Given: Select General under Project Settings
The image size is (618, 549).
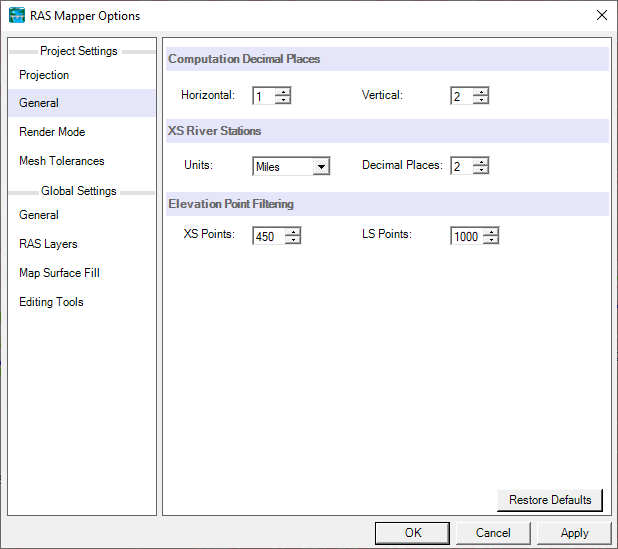Looking at the screenshot, I should (82, 103).
